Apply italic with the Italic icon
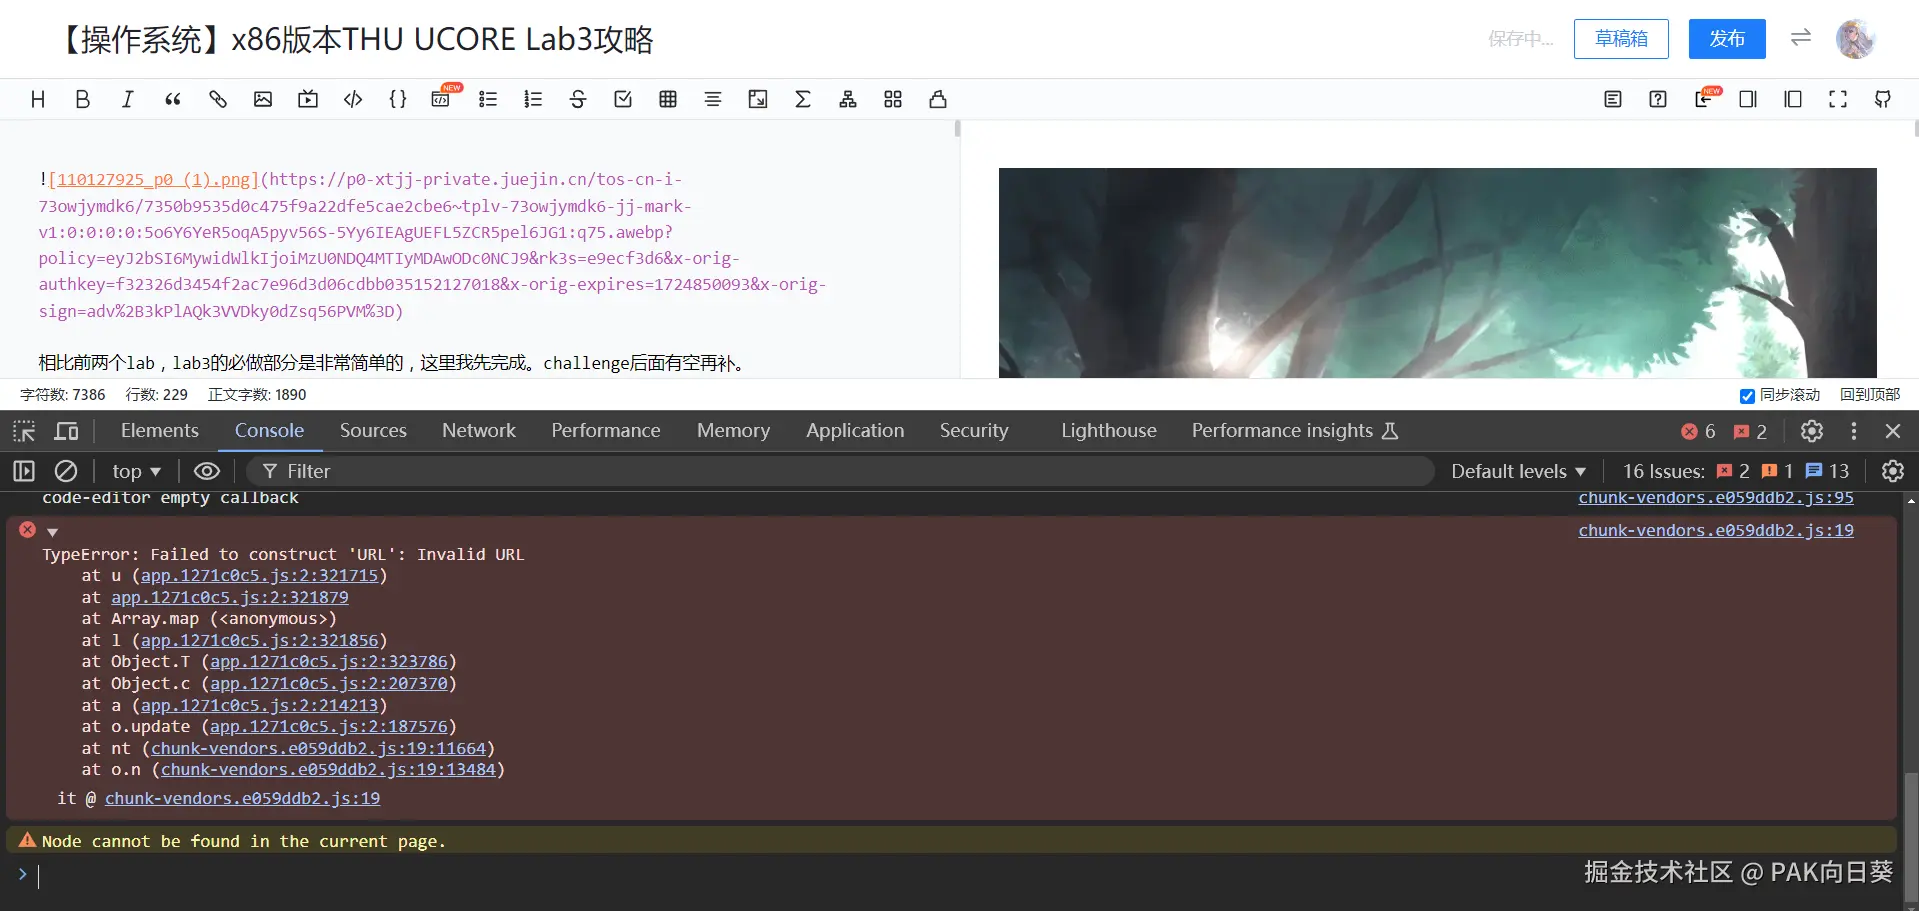1919x911 pixels. 128,99
